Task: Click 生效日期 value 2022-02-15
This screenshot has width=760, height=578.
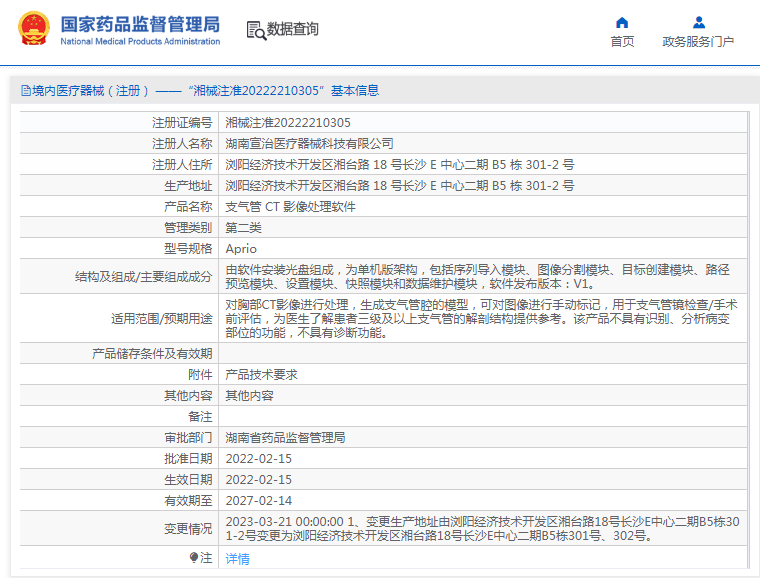Action: point(259,480)
